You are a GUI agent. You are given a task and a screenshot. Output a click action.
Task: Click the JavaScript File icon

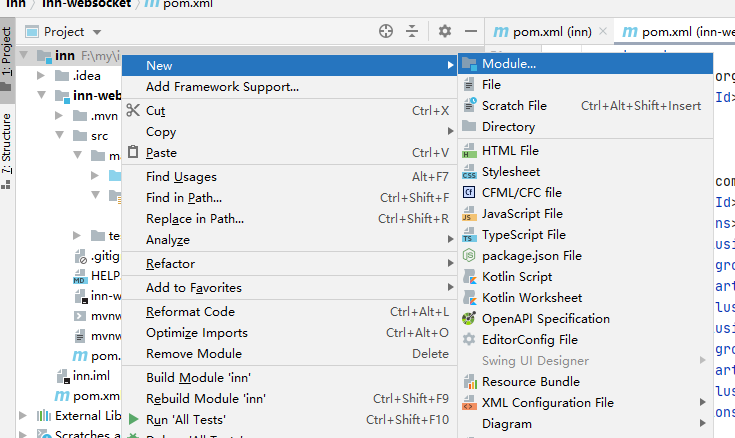pos(469,214)
